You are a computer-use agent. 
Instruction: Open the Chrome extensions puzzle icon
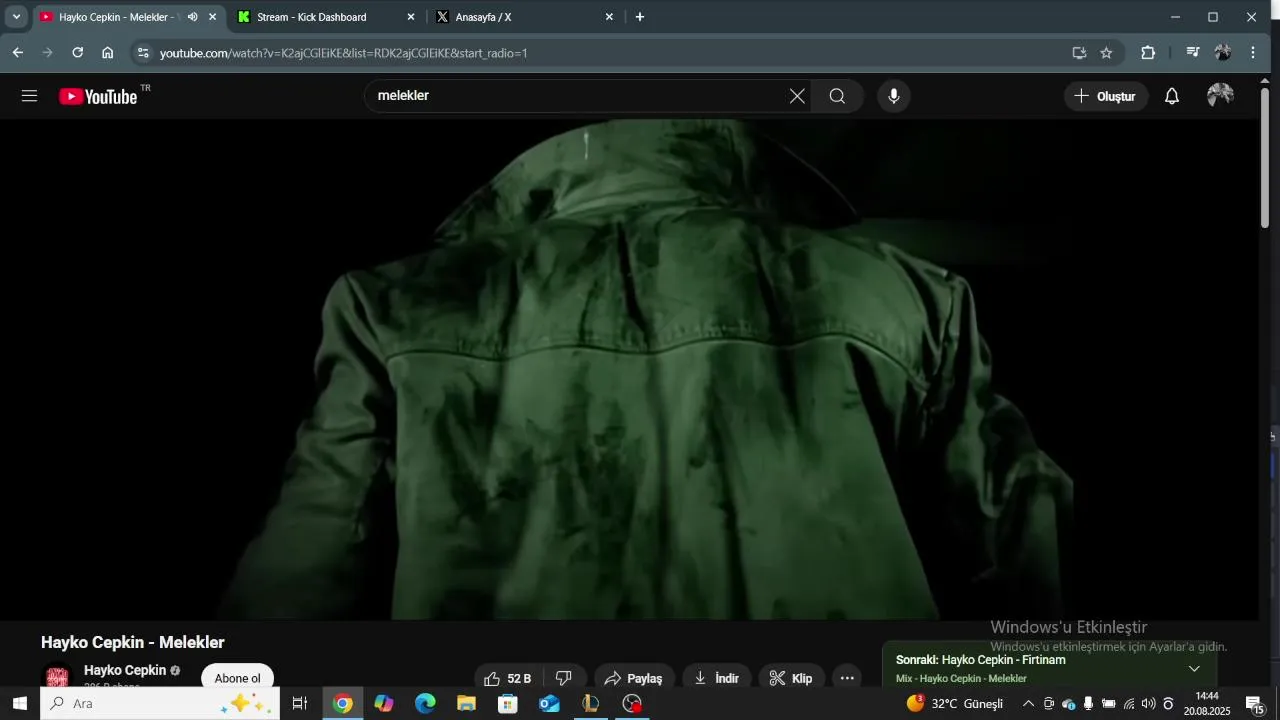[1148, 53]
